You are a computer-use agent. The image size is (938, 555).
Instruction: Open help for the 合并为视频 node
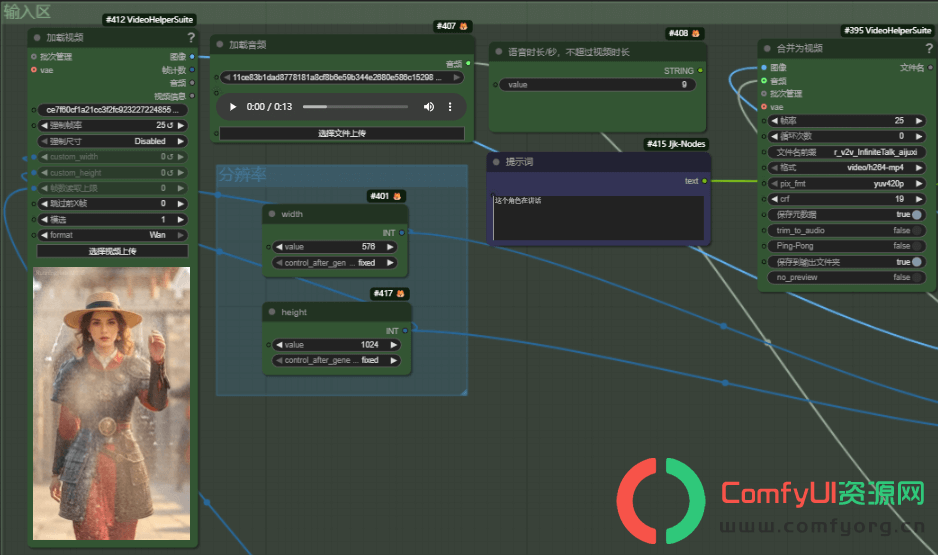[929, 48]
